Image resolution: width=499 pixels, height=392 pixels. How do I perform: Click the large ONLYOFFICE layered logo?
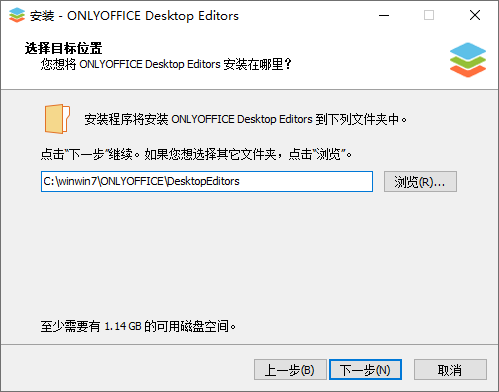pyautogui.click(x=468, y=60)
